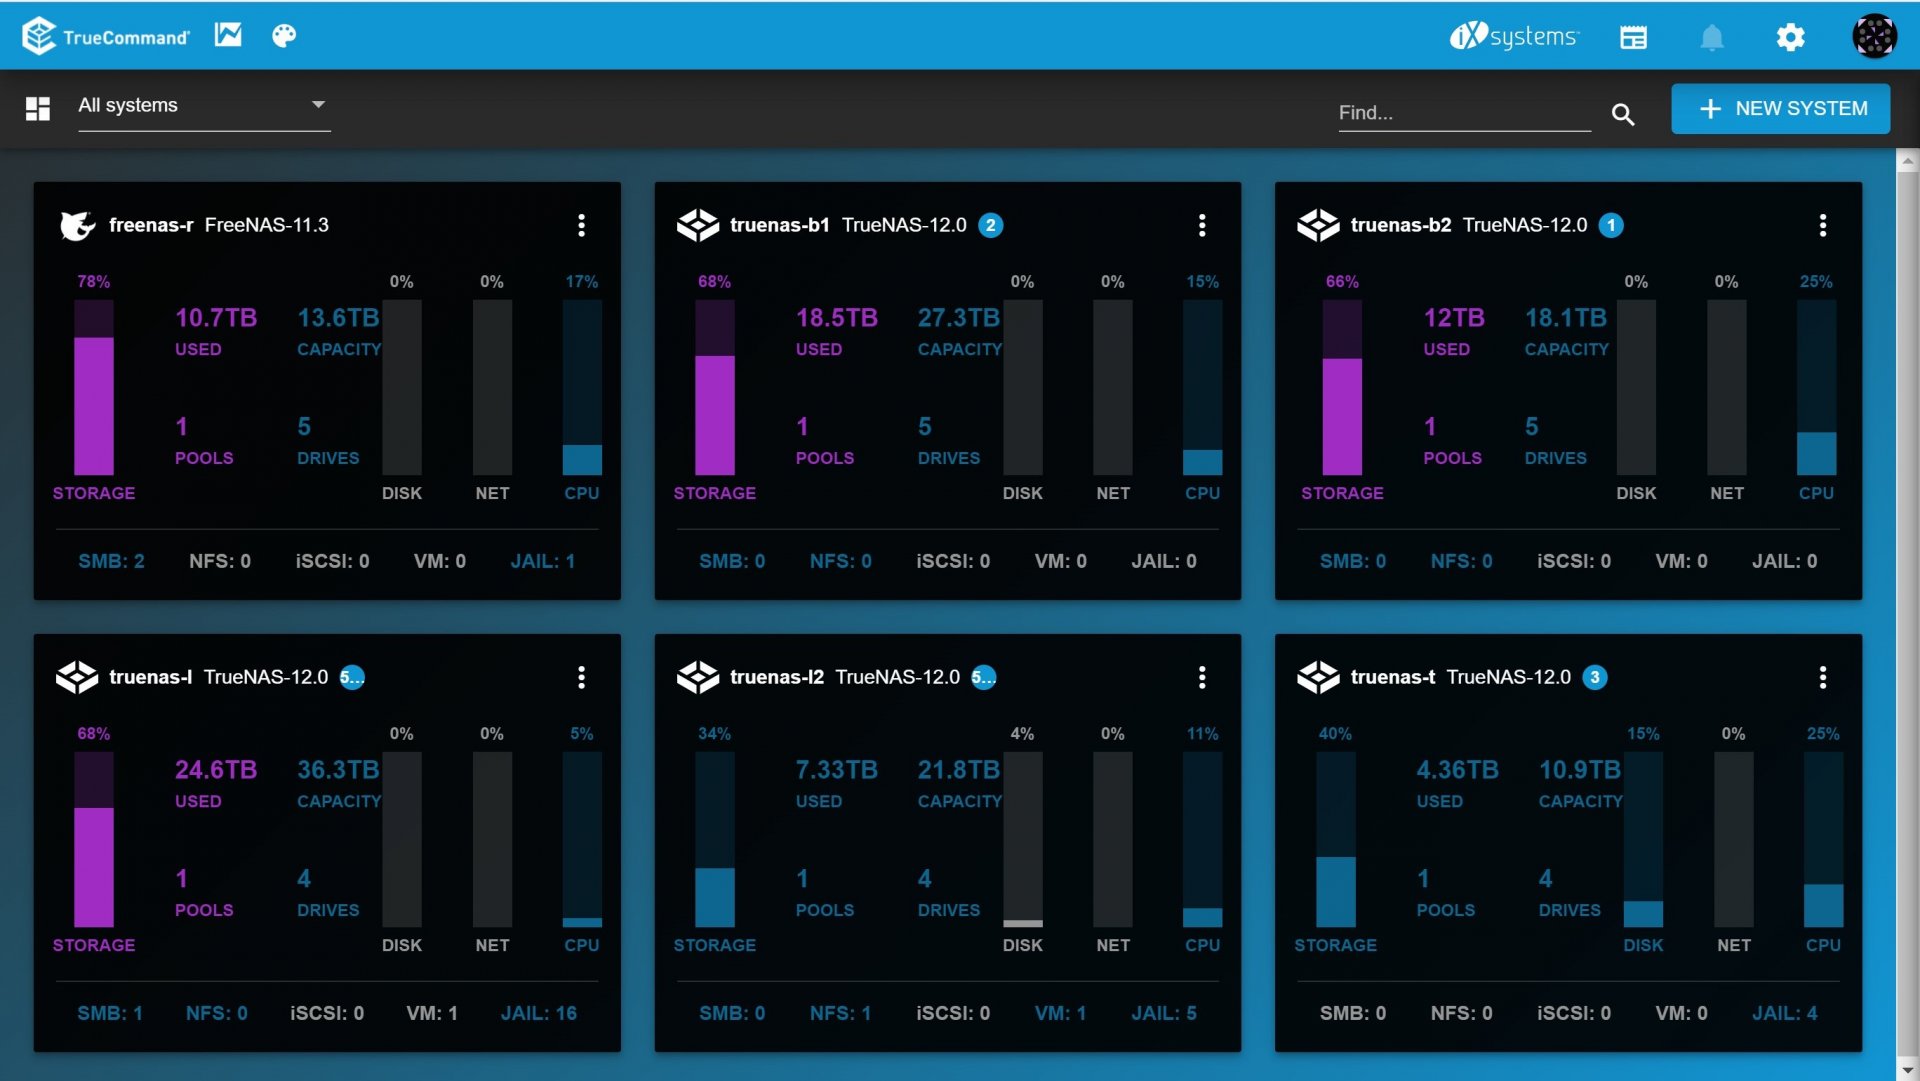Click freenas-r SMB: 2 label
Image resolution: width=1920 pixels, height=1081 pixels.
[111, 561]
